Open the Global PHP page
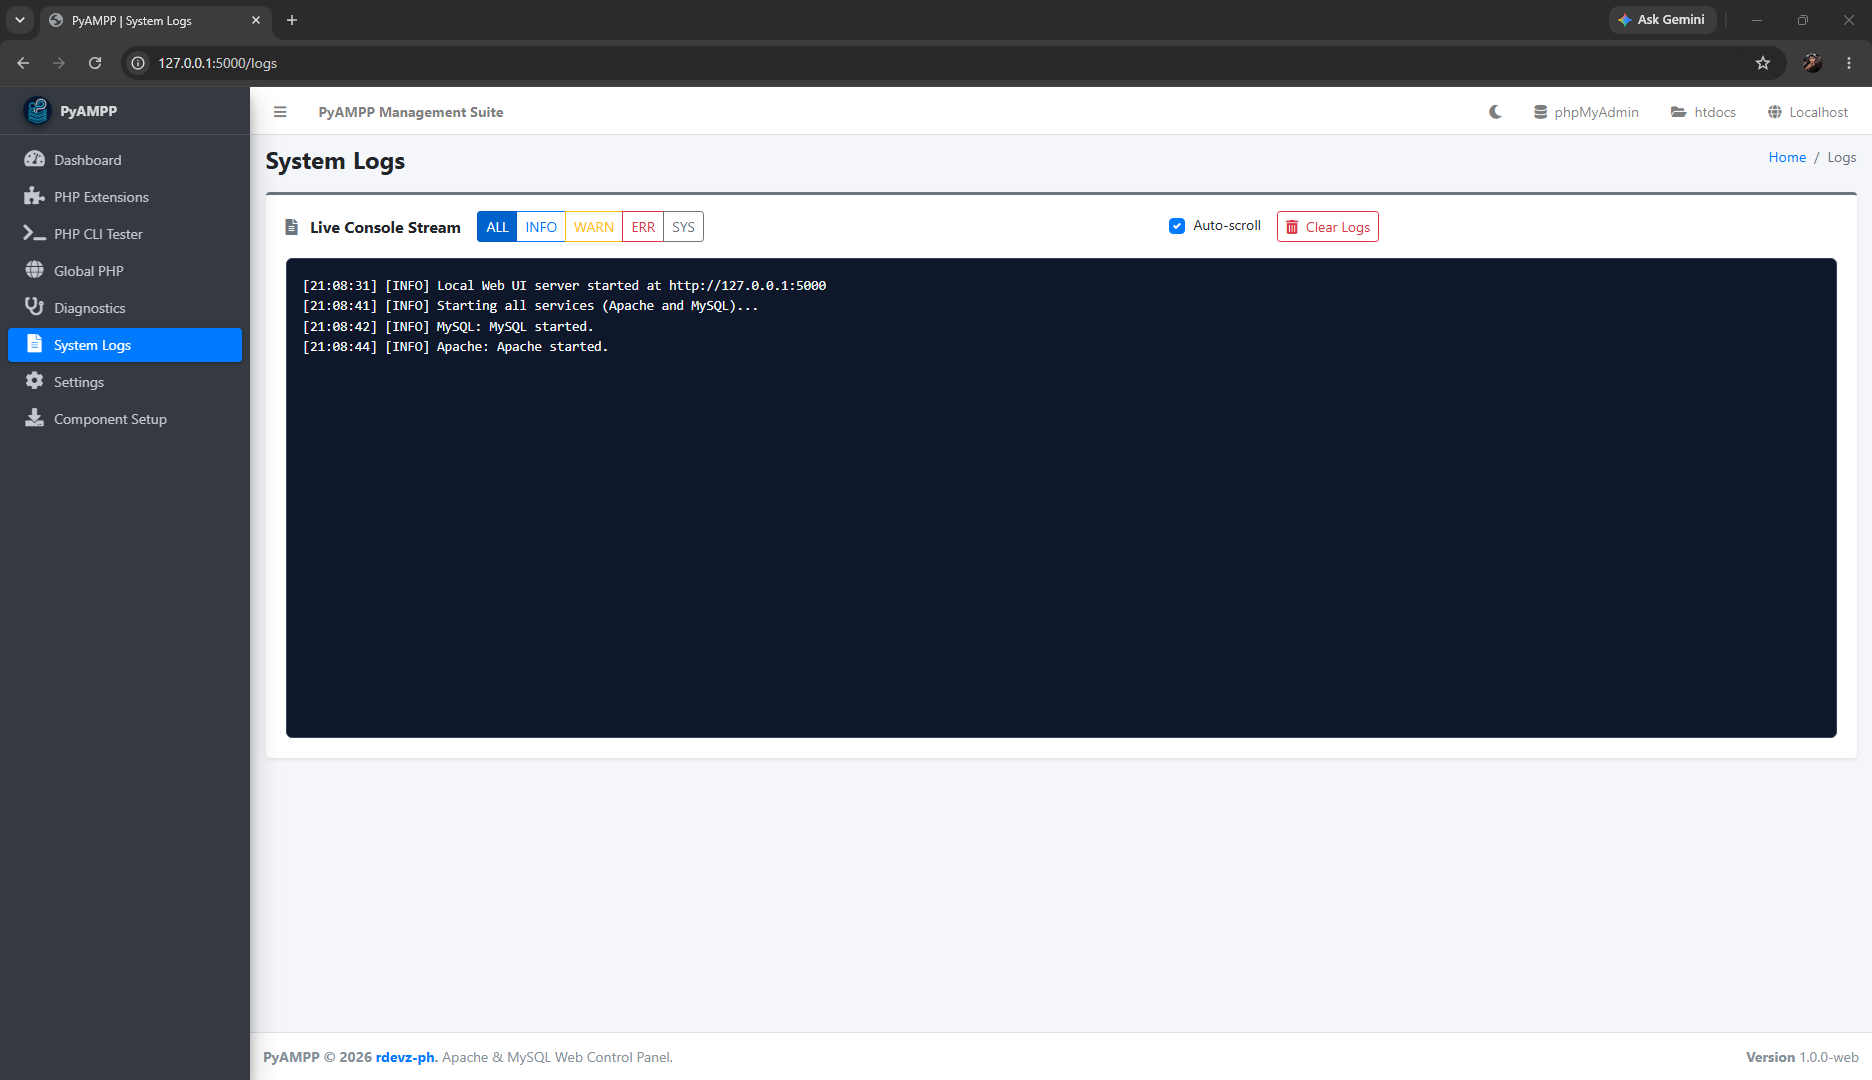Screen dimensions: 1872x1080 click(x=125, y=271)
